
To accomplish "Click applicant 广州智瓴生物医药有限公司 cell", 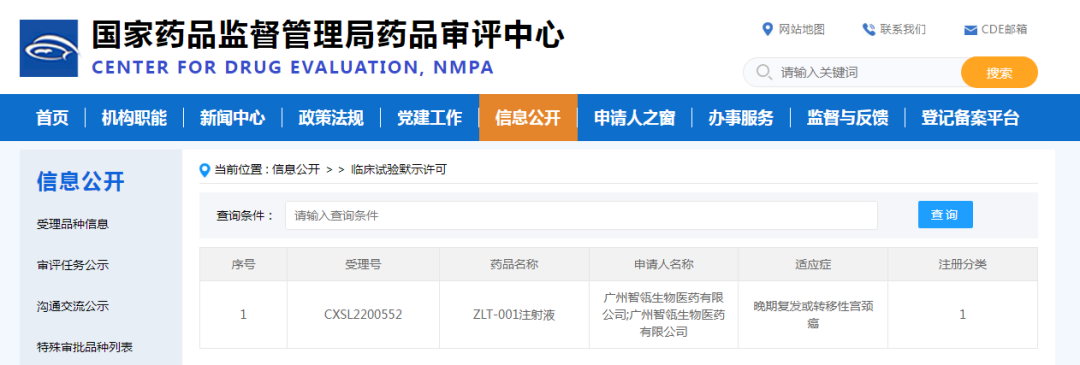I will click(x=663, y=315).
